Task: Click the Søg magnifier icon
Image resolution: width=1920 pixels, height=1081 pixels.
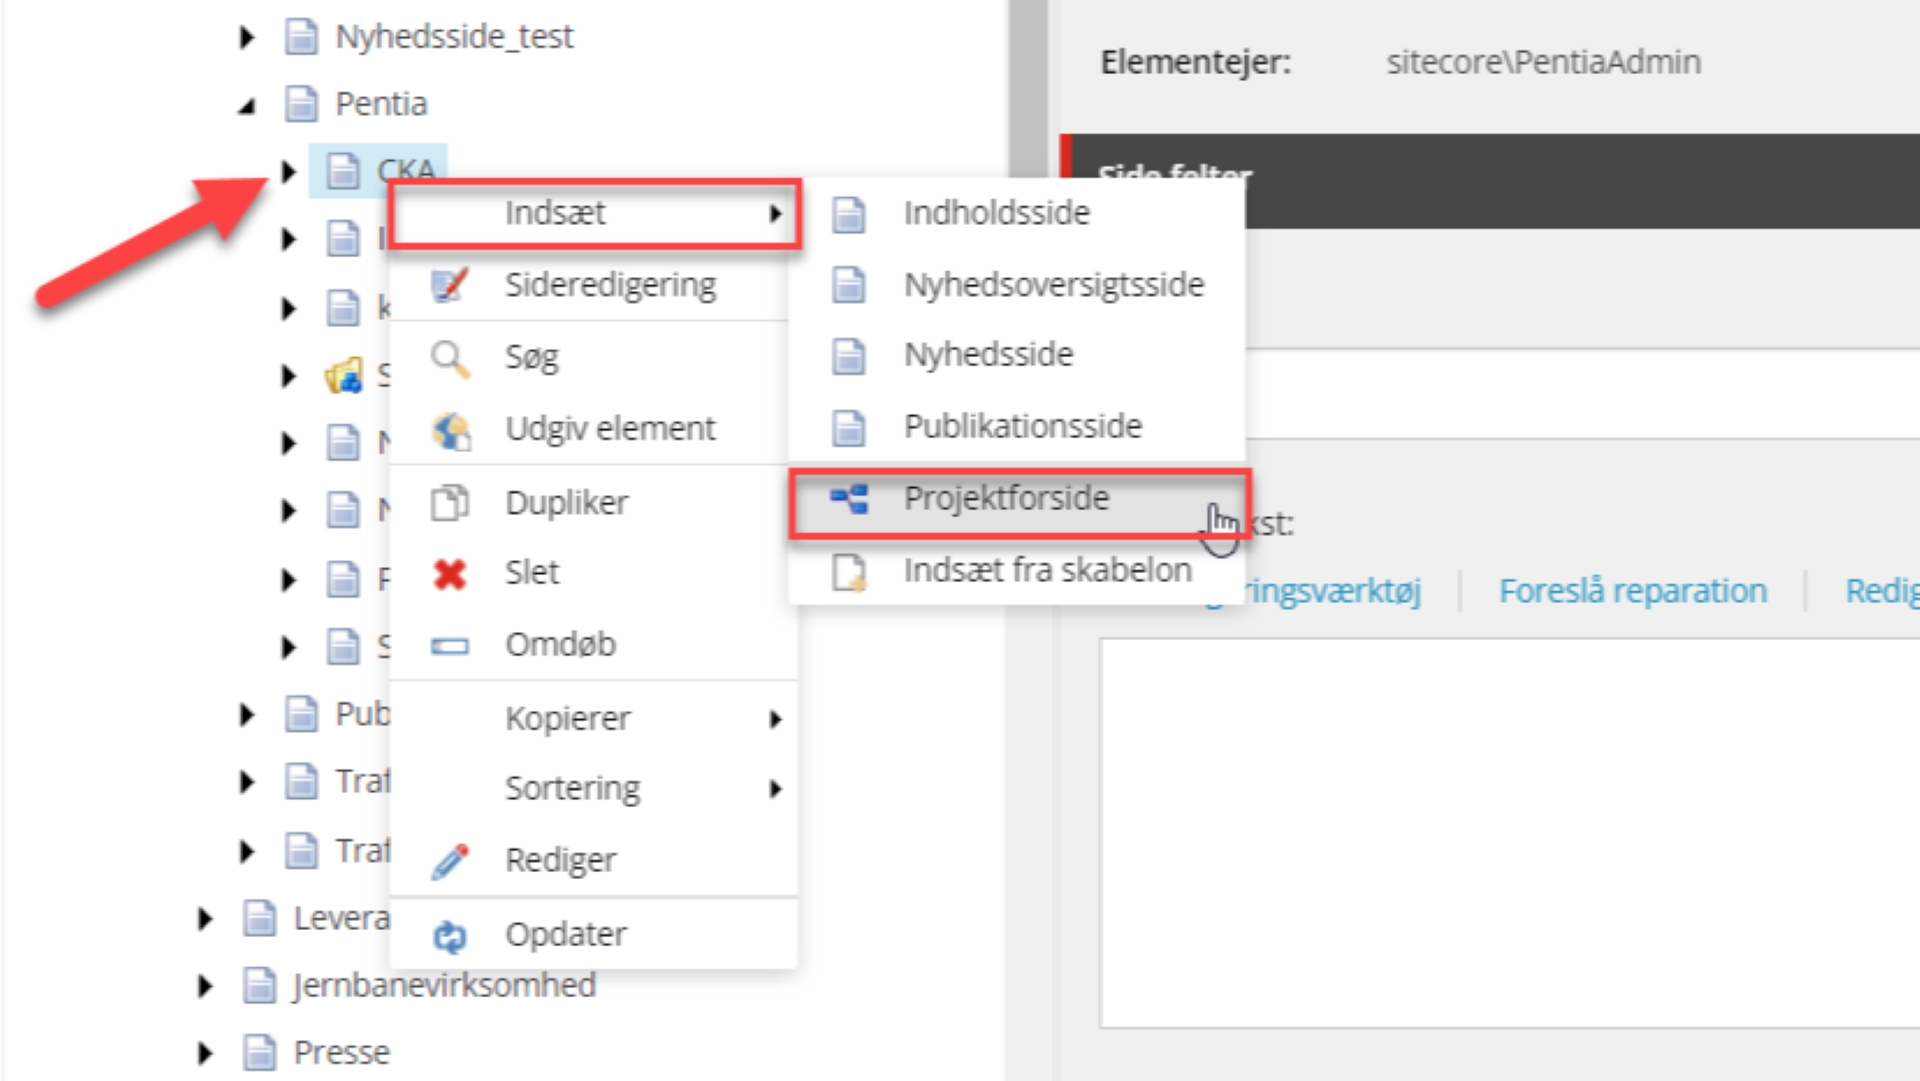Action: 450,358
